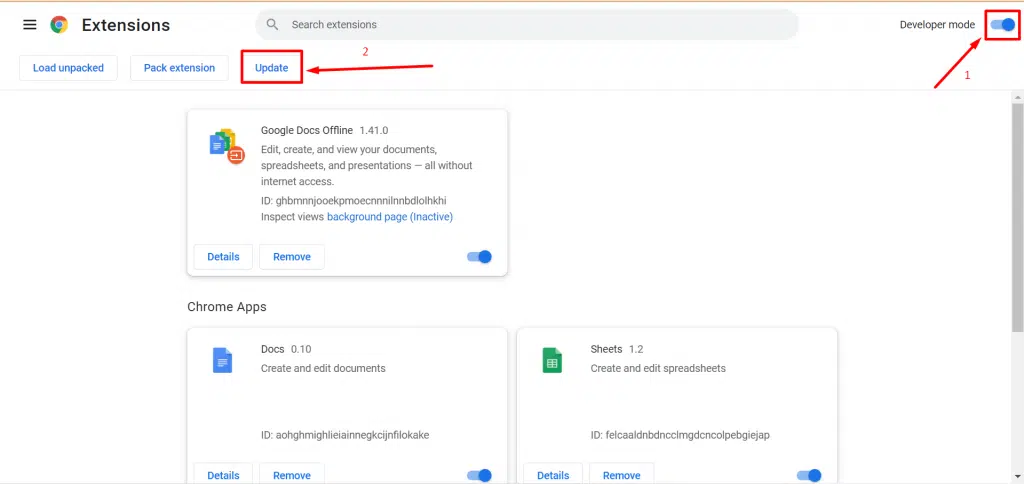Click the Google Docs Offline version 1.41.0
This screenshot has width=1024, height=484.
[374, 131]
